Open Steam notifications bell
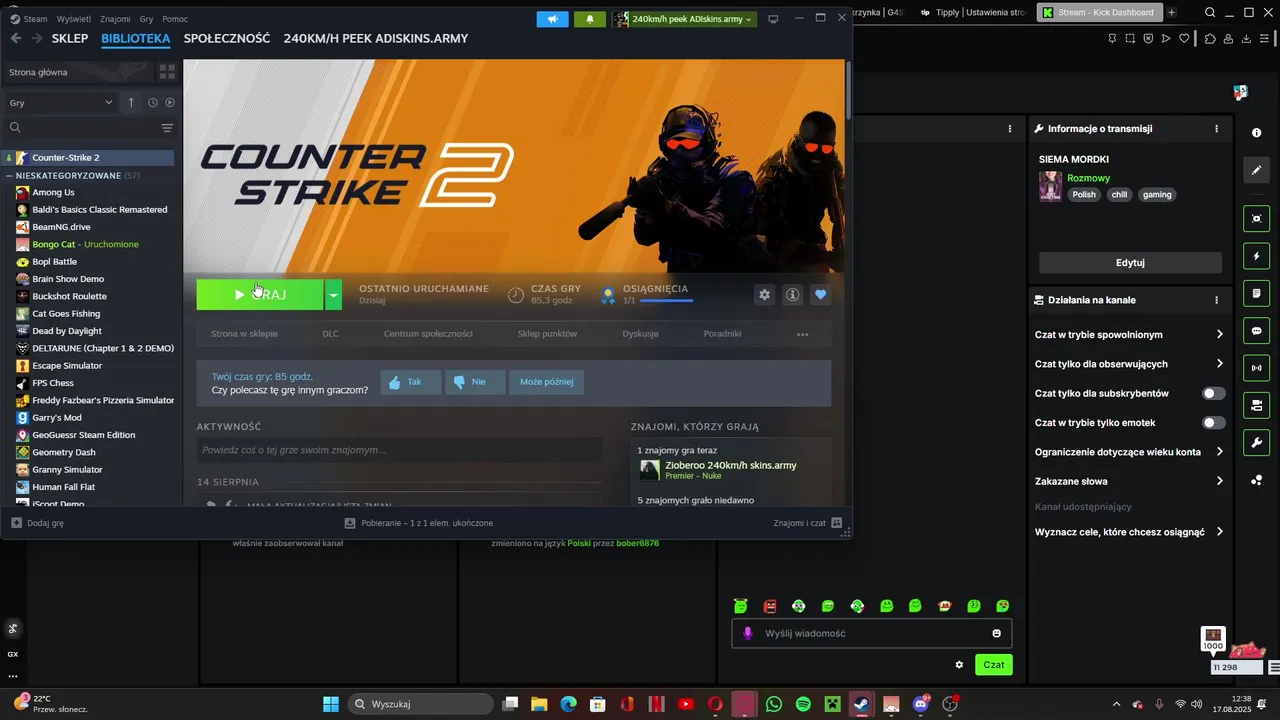The image size is (1280, 720). (590, 19)
